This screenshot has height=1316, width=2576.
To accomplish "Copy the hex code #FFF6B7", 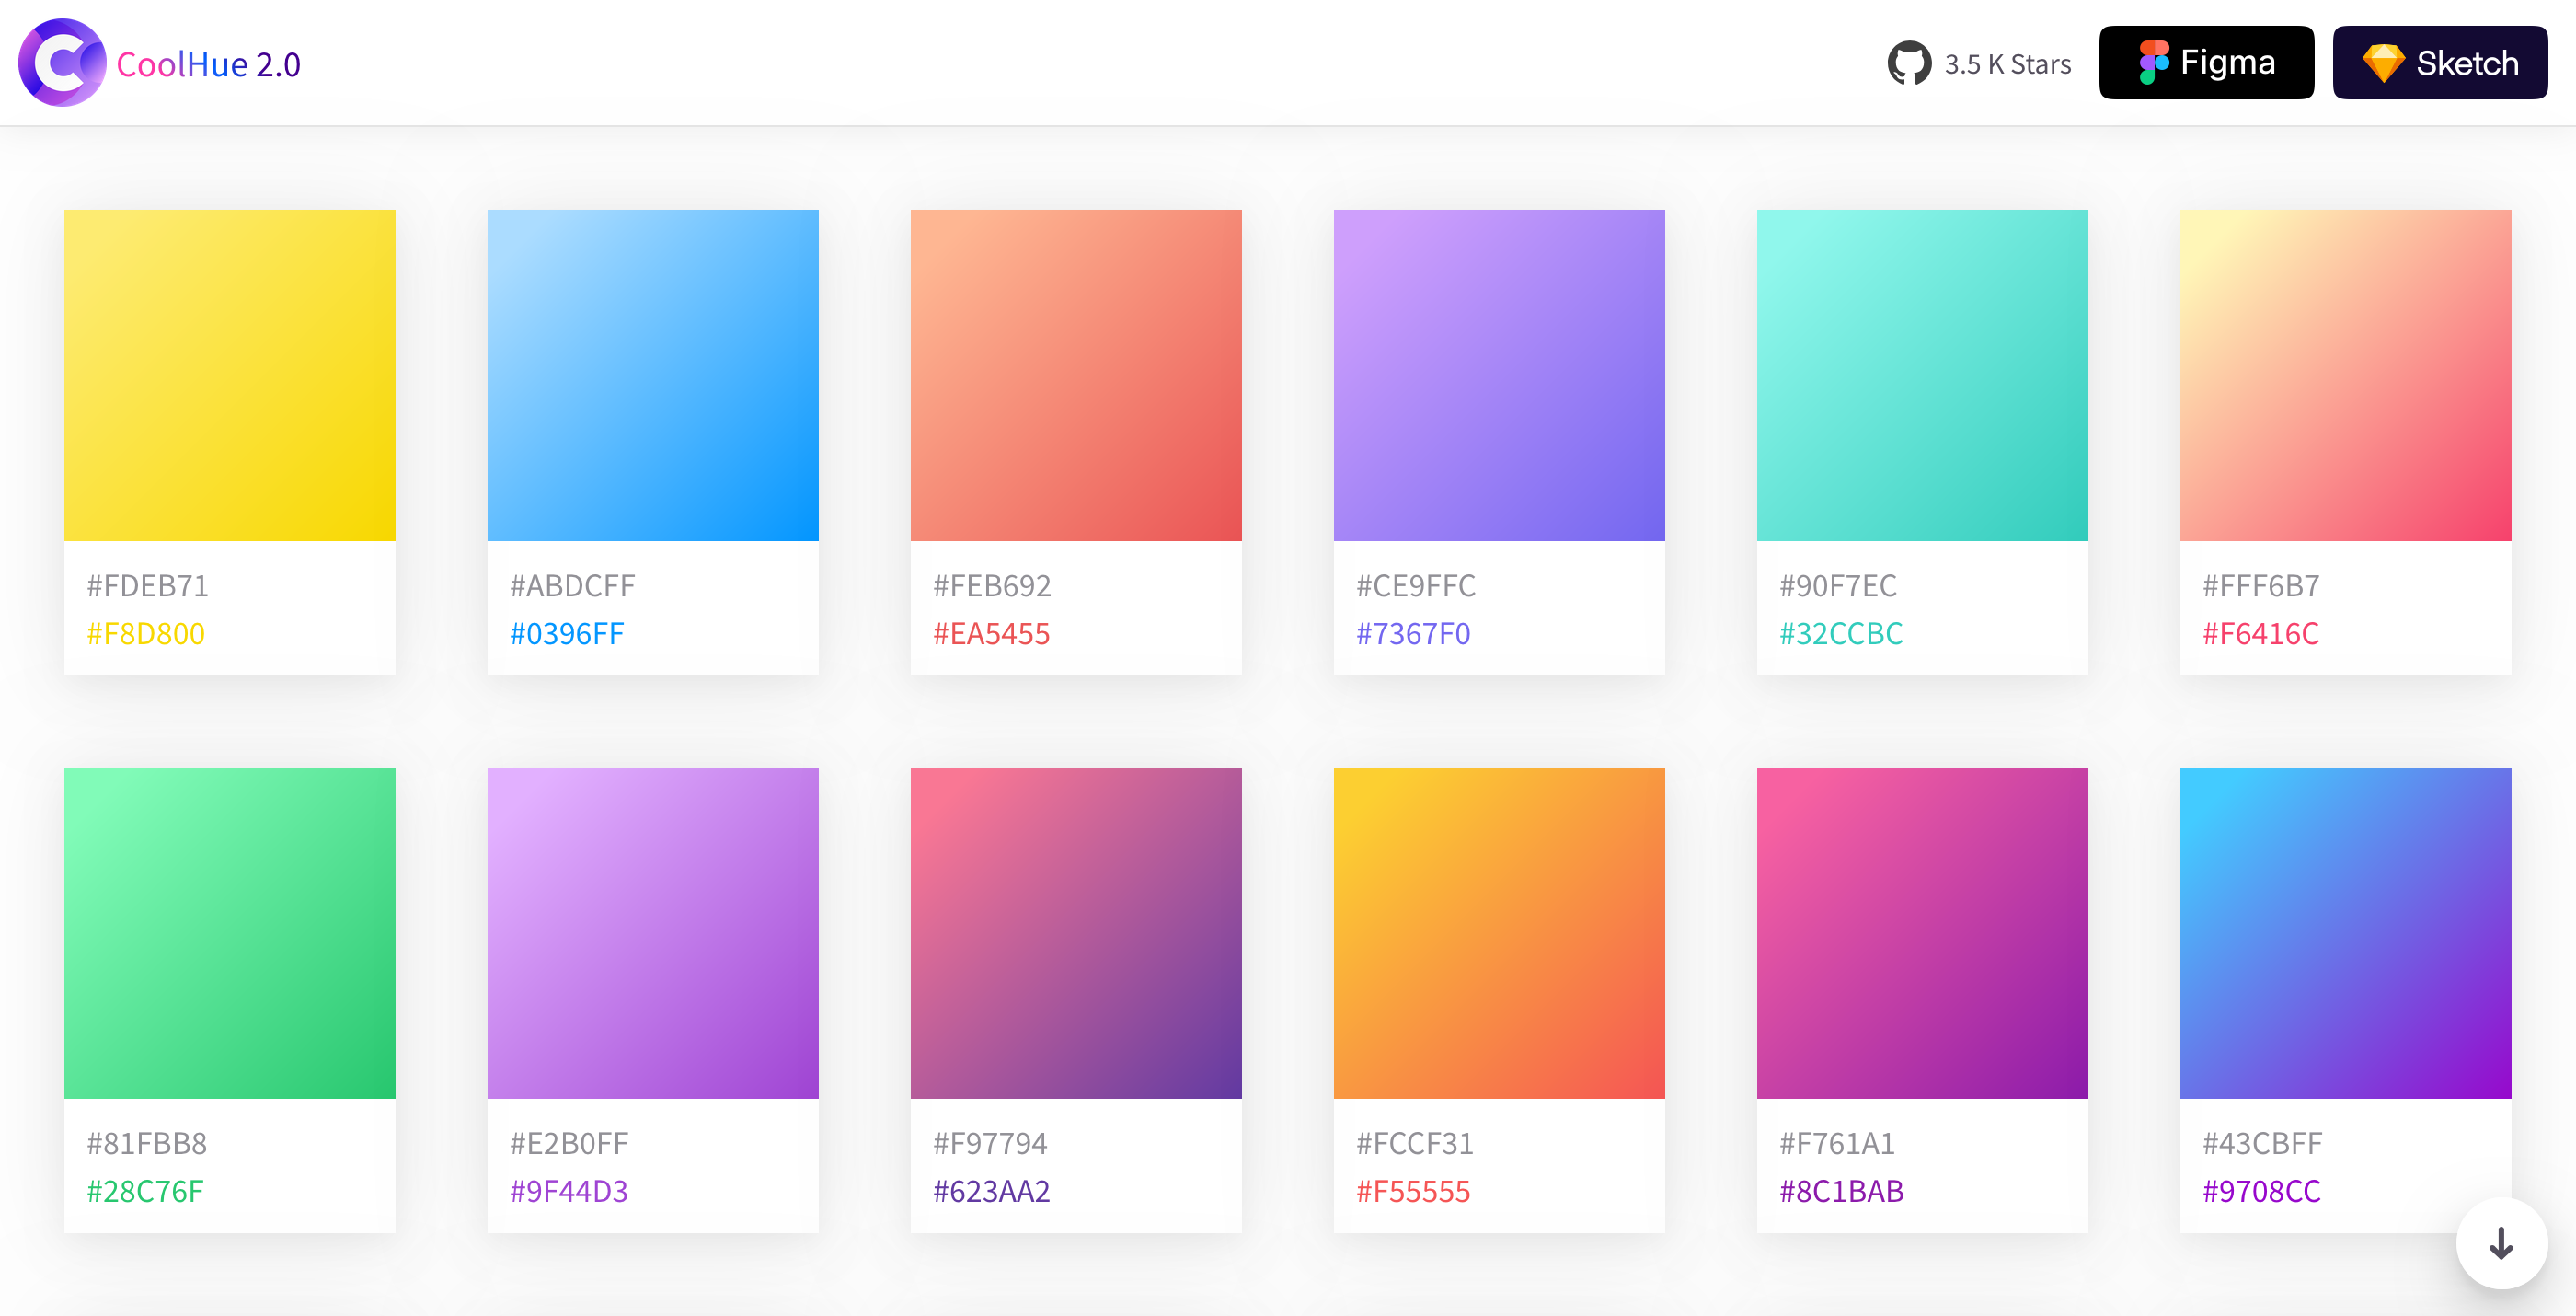I will pyautogui.click(x=2260, y=586).
